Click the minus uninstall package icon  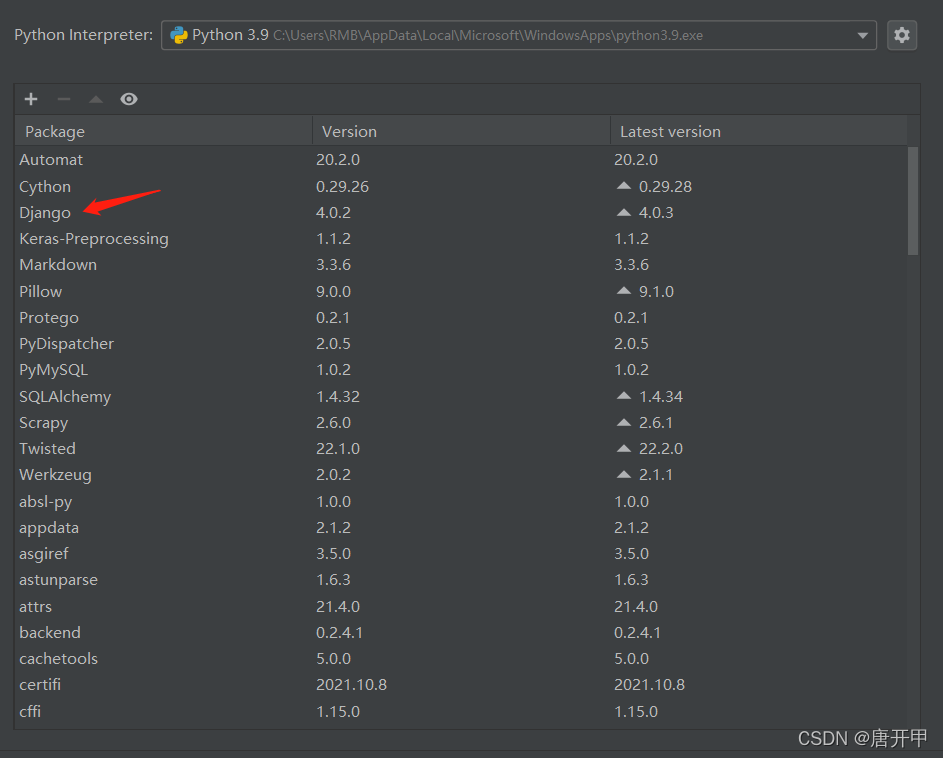coord(64,99)
